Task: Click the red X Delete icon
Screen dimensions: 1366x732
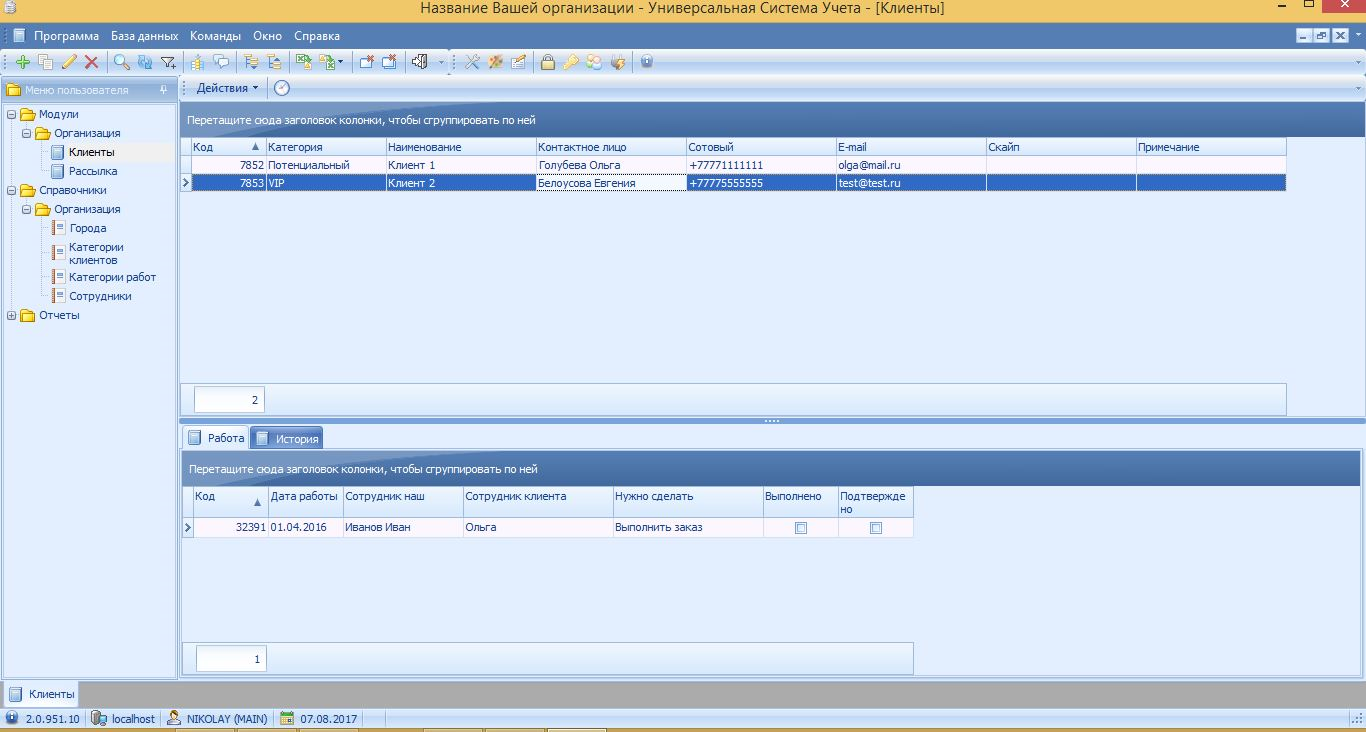Action: pos(91,62)
